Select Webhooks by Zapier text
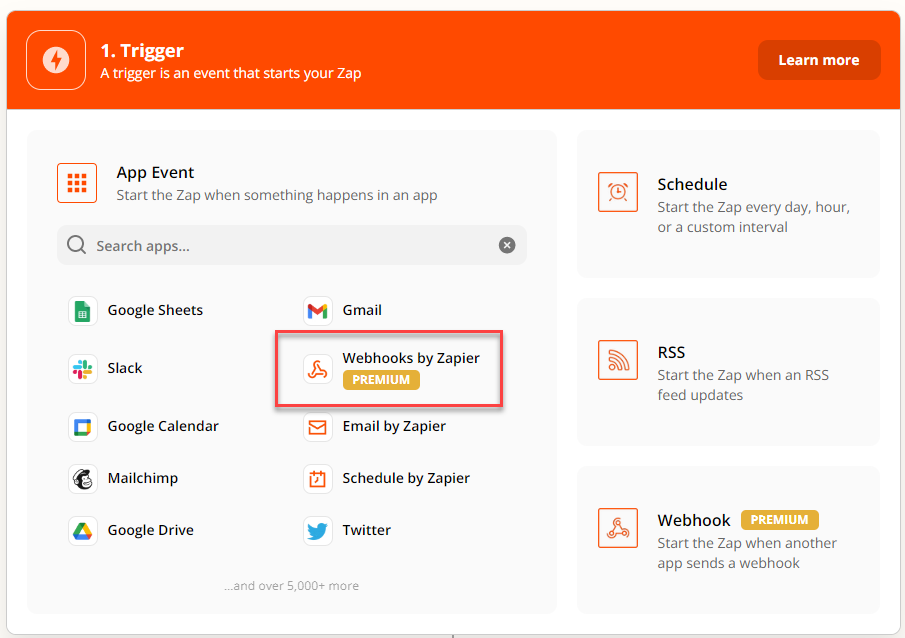 [411, 358]
